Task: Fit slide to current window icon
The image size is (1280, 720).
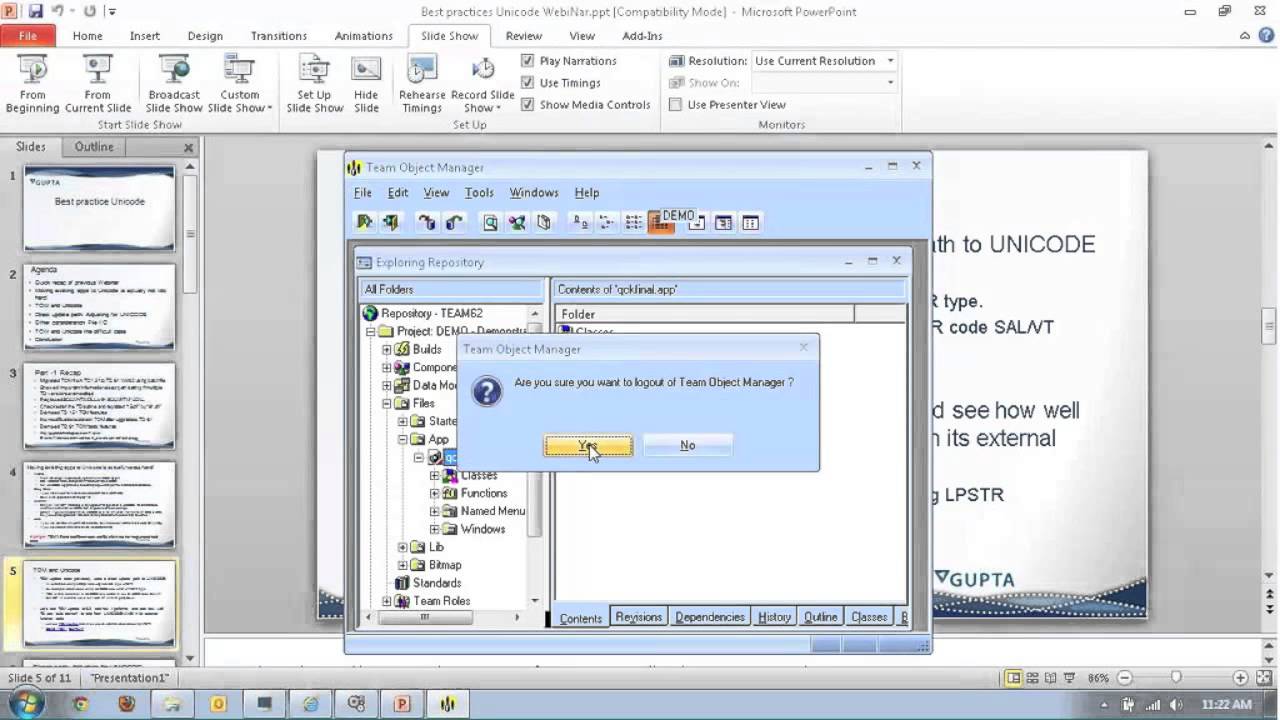Action: coord(1262,677)
